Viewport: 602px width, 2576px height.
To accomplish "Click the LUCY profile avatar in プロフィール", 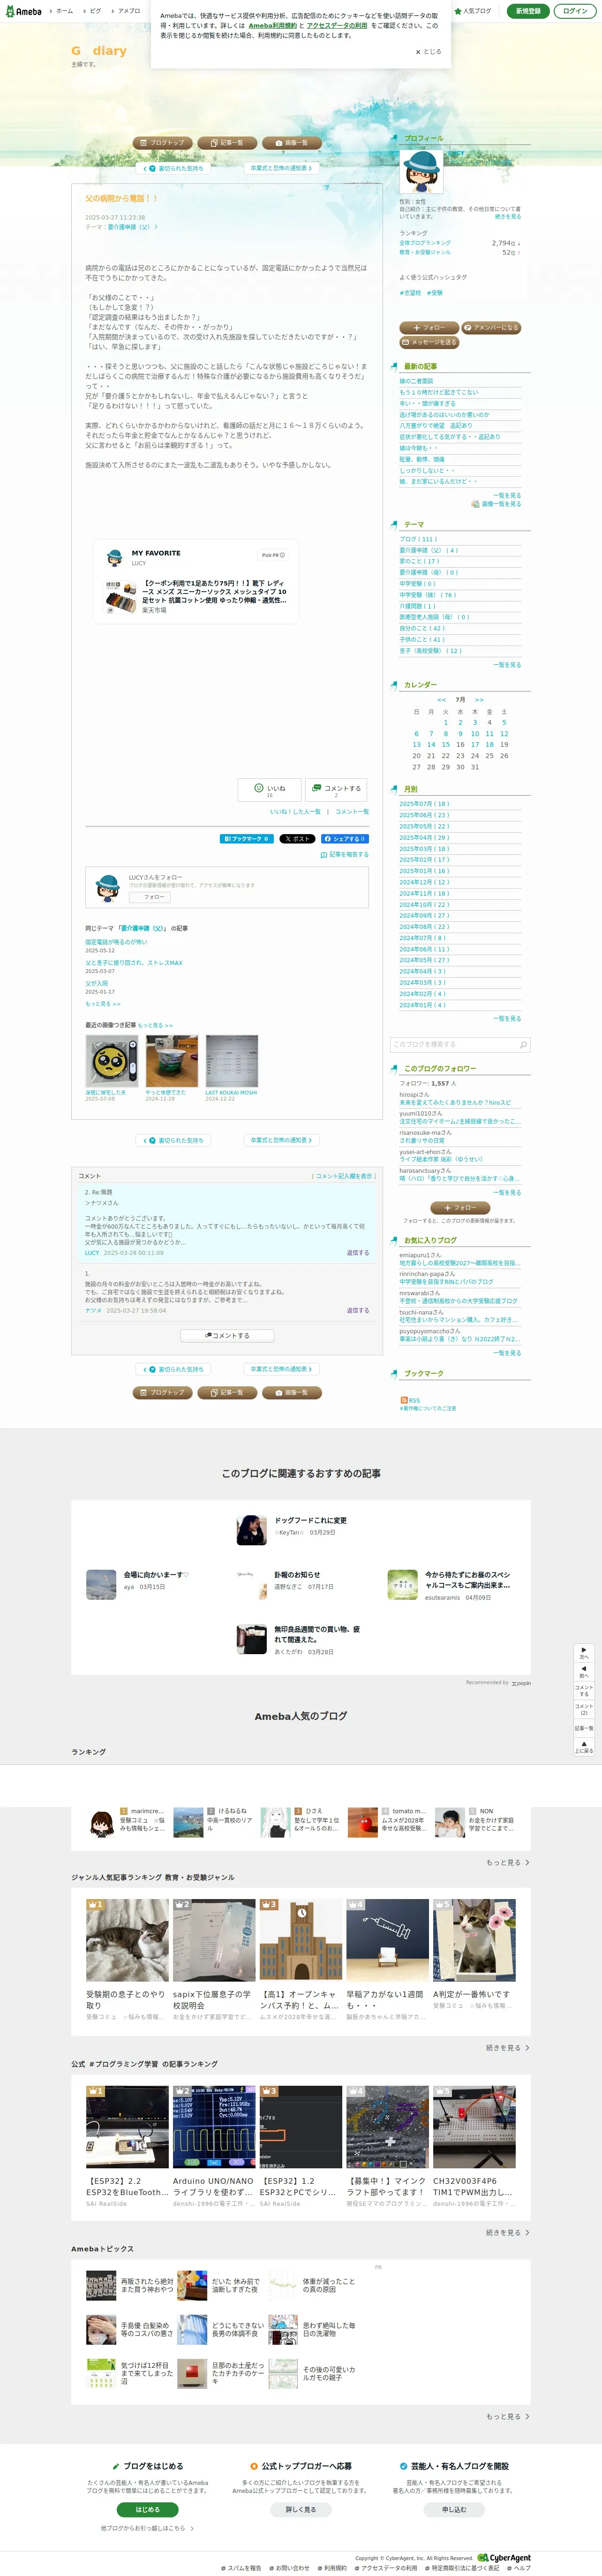I will (x=421, y=171).
